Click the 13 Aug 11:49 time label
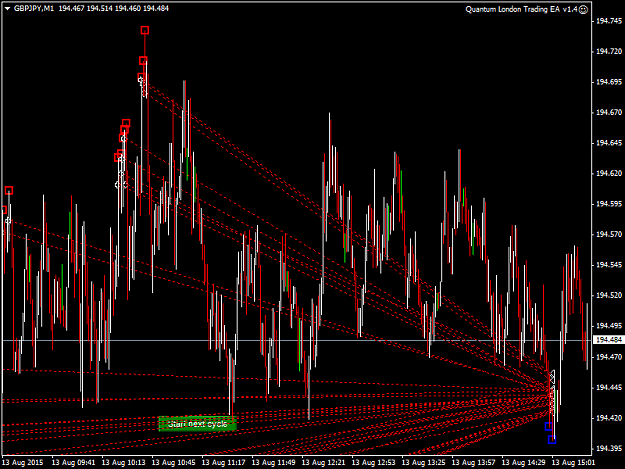Viewport: 625px width, 469px height. tap(274, 463)
